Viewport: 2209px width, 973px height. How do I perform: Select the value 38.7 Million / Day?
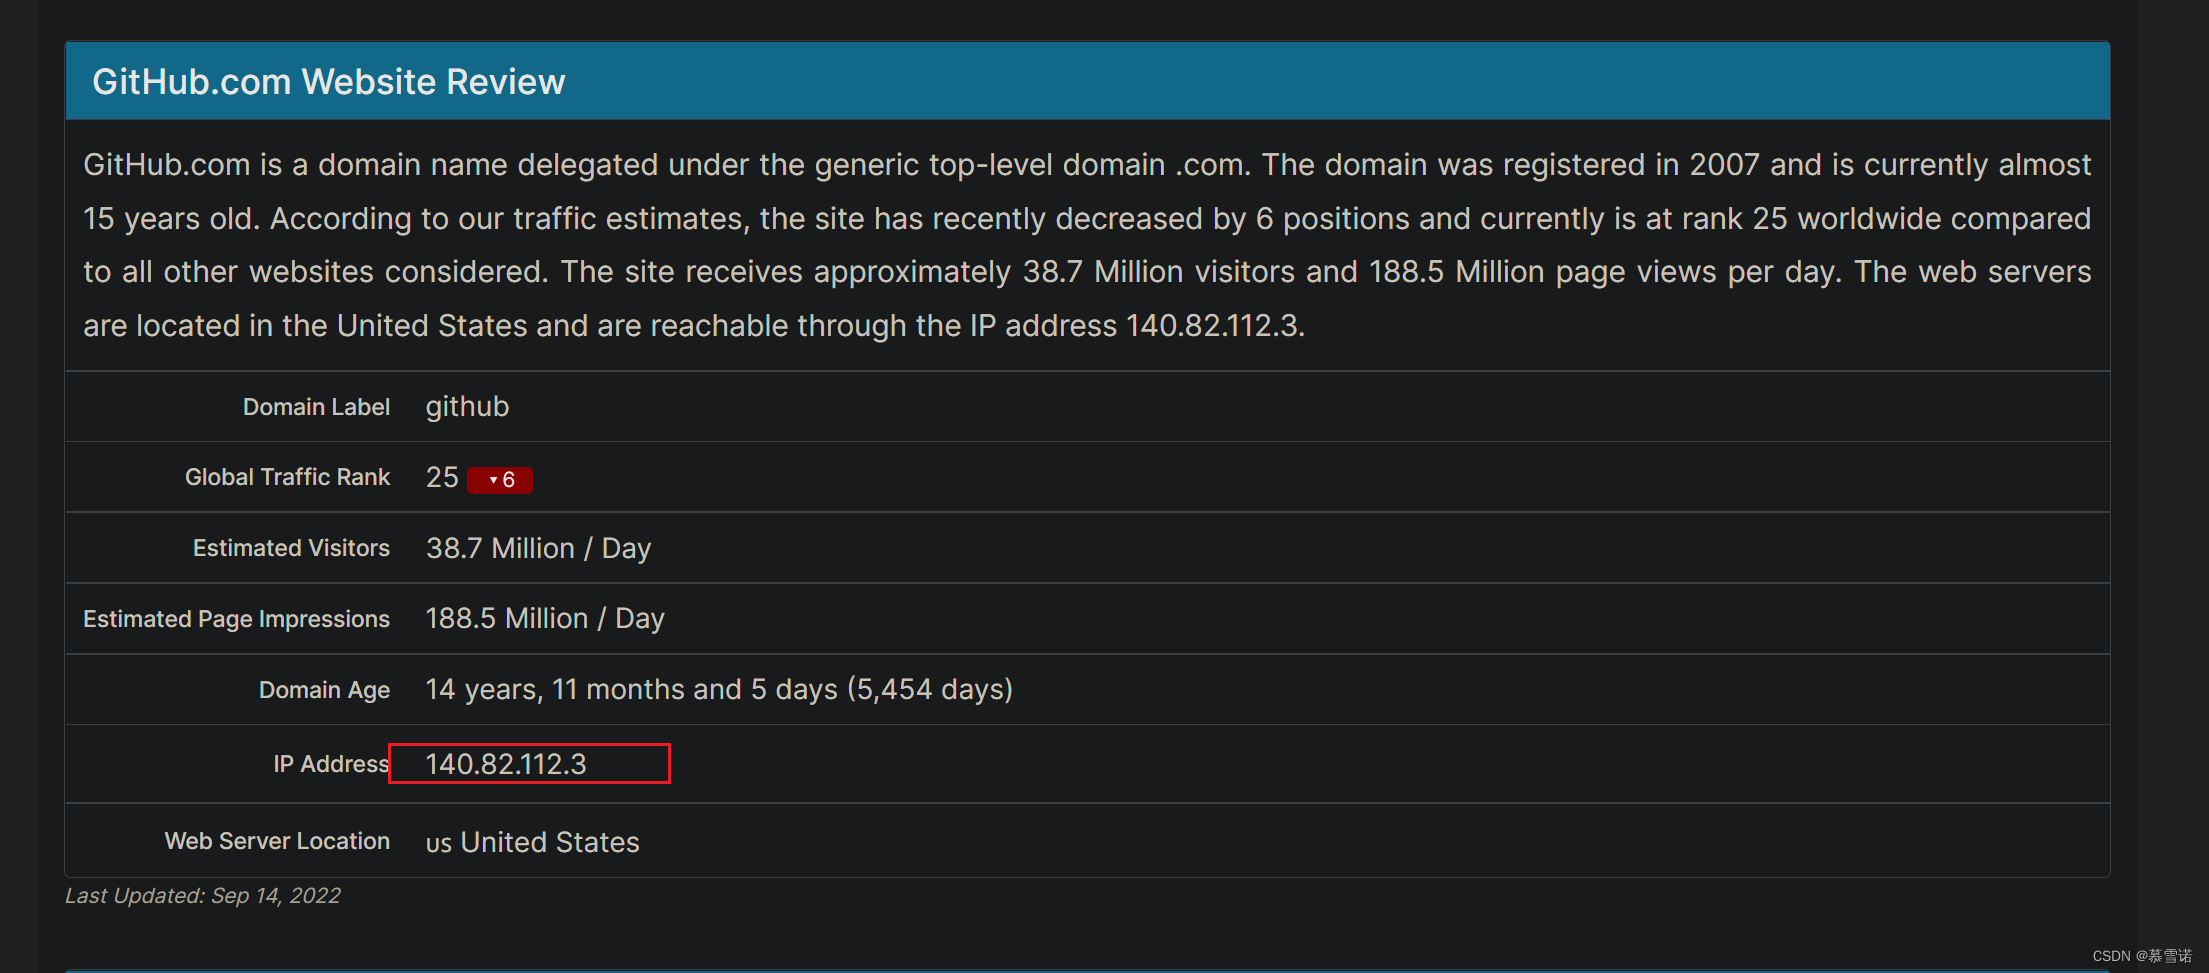pyautogui.click(x=538, y=548)
